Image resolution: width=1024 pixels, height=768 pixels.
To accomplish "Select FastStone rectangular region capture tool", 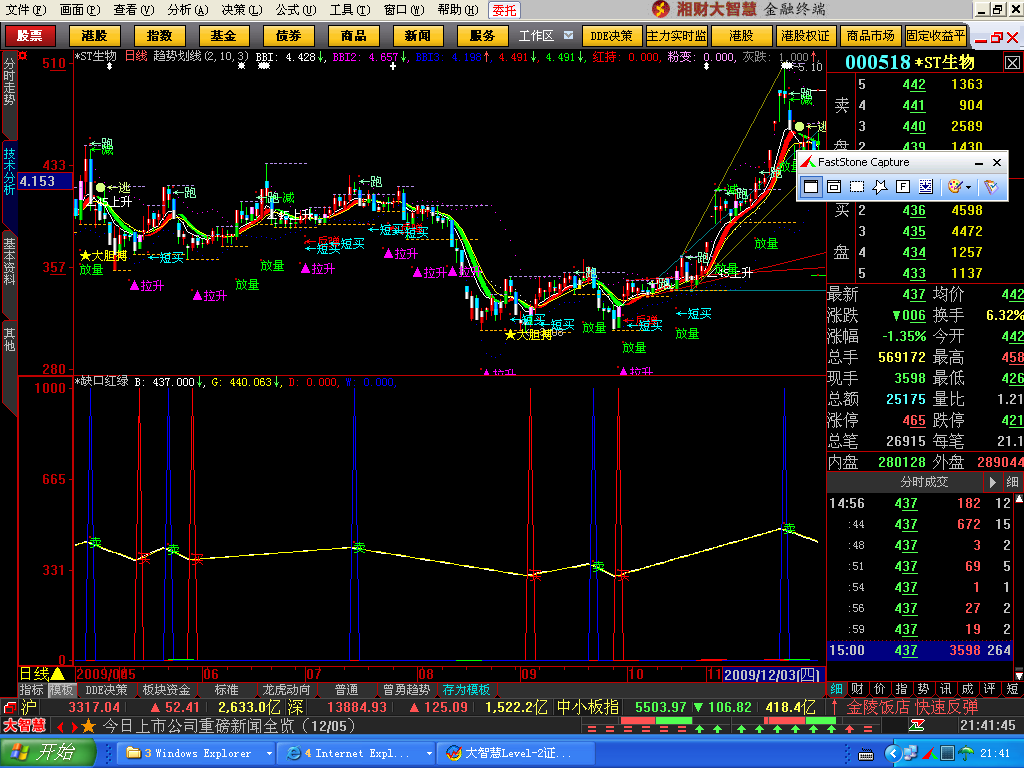I will coord(857,187).
